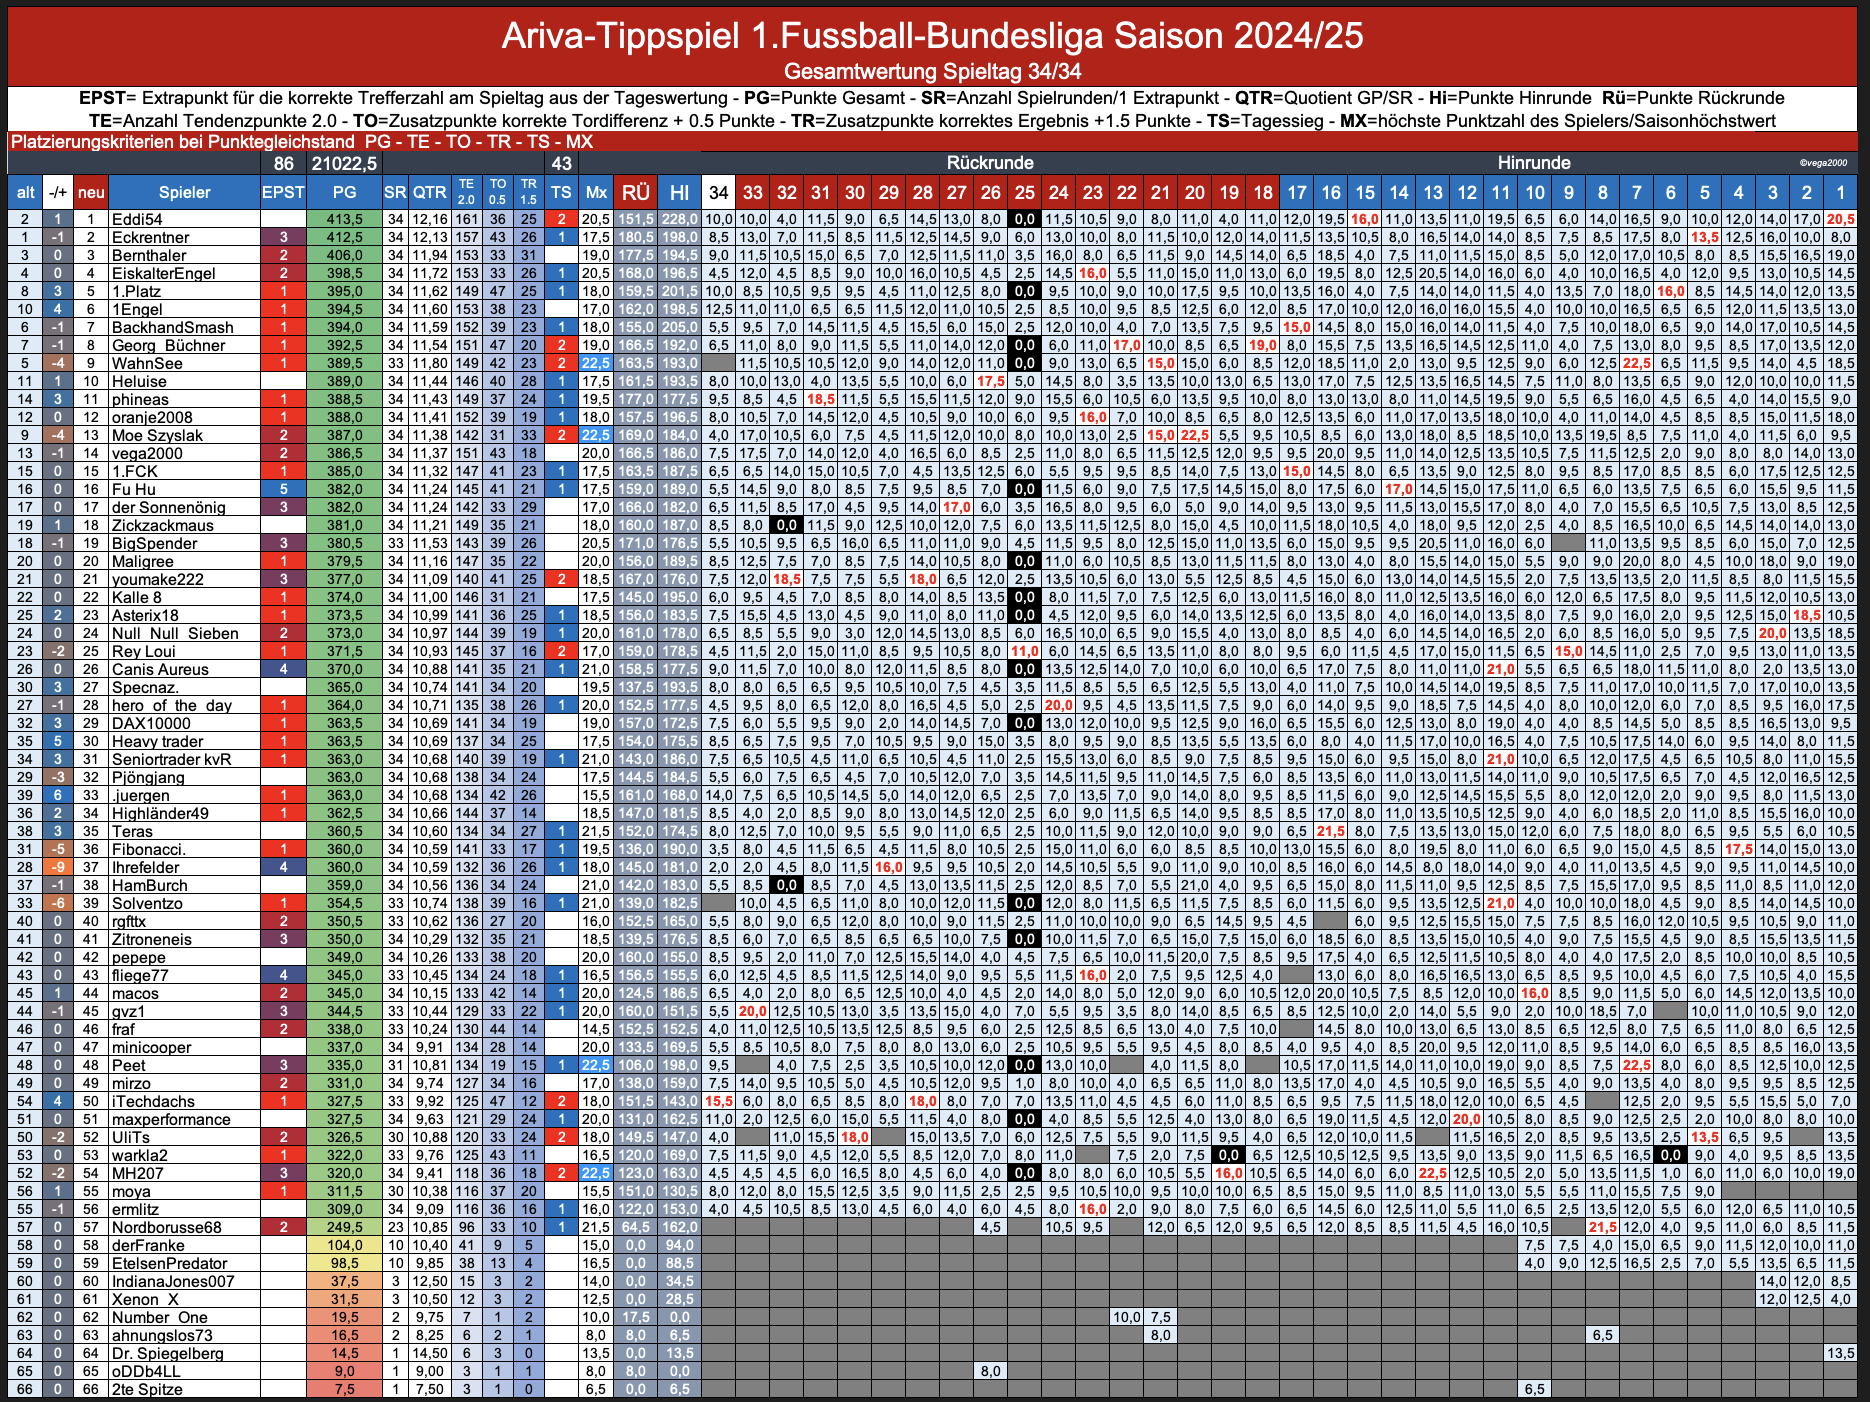Select the 'RÜ' column header
Screen dimensions: 1870x1402
[635, 192]
